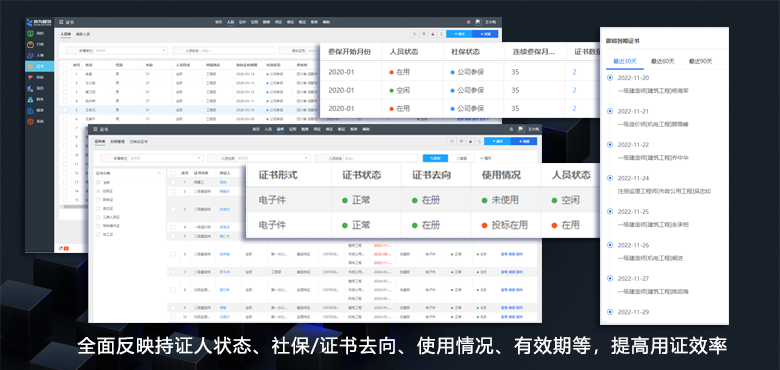Select timeline marker for 2022-11-27
Viewport: 780px width, 370px height.
pos(610,278)
